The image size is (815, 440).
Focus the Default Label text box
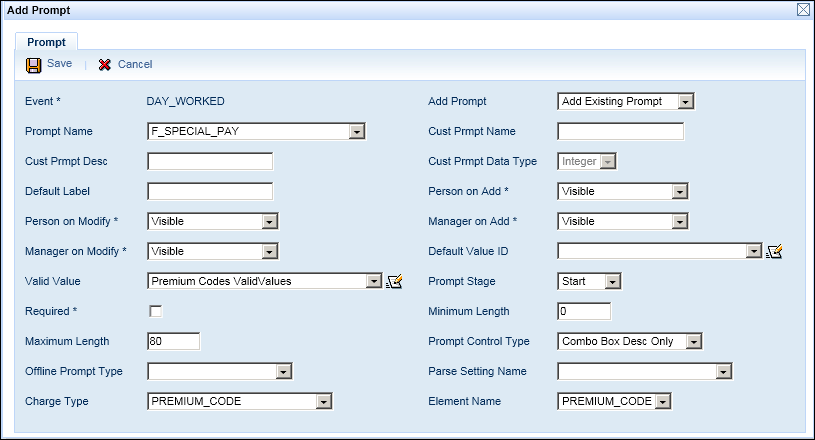click(x=210, y=192)
